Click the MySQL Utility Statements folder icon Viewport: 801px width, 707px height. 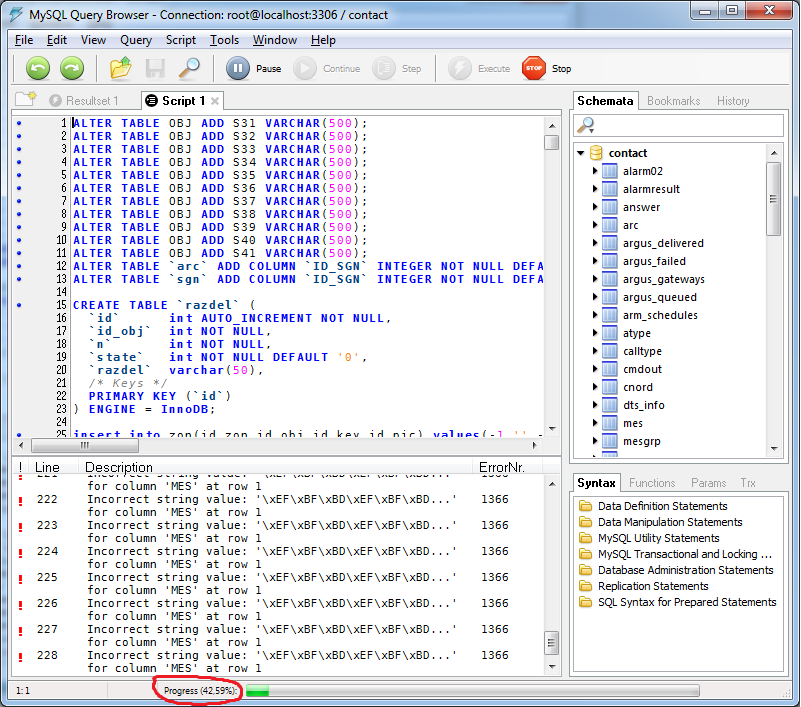[x=585, y=538]
